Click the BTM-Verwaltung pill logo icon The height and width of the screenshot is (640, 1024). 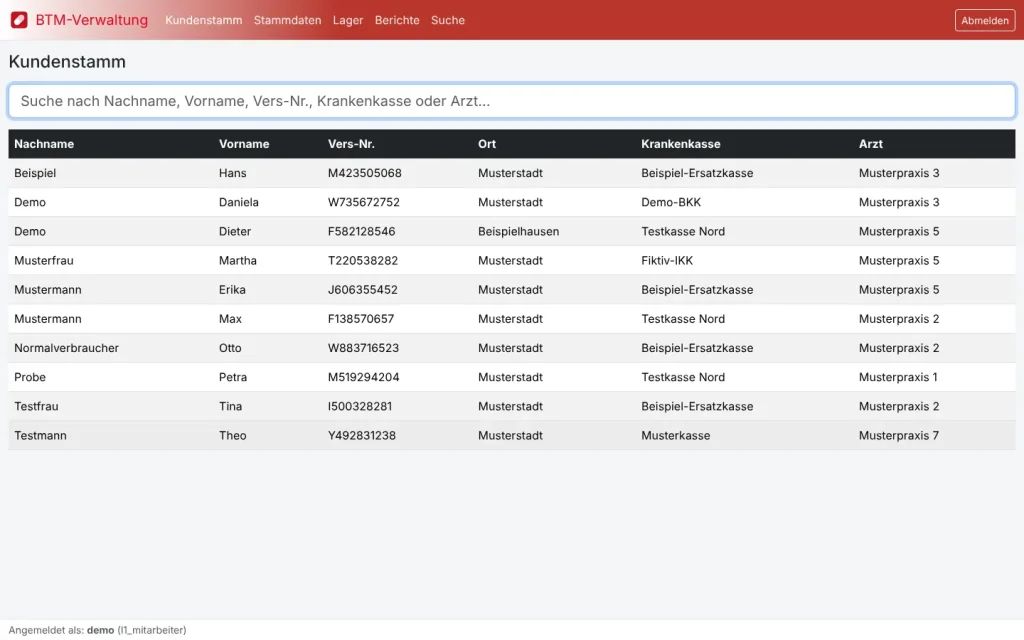click(x=19, y=20)
